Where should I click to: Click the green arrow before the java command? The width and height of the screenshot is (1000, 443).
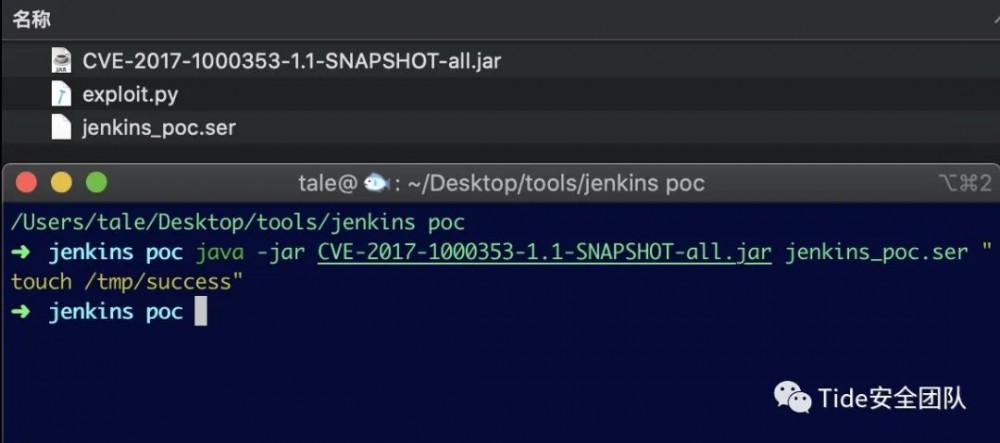pos(20,252)
